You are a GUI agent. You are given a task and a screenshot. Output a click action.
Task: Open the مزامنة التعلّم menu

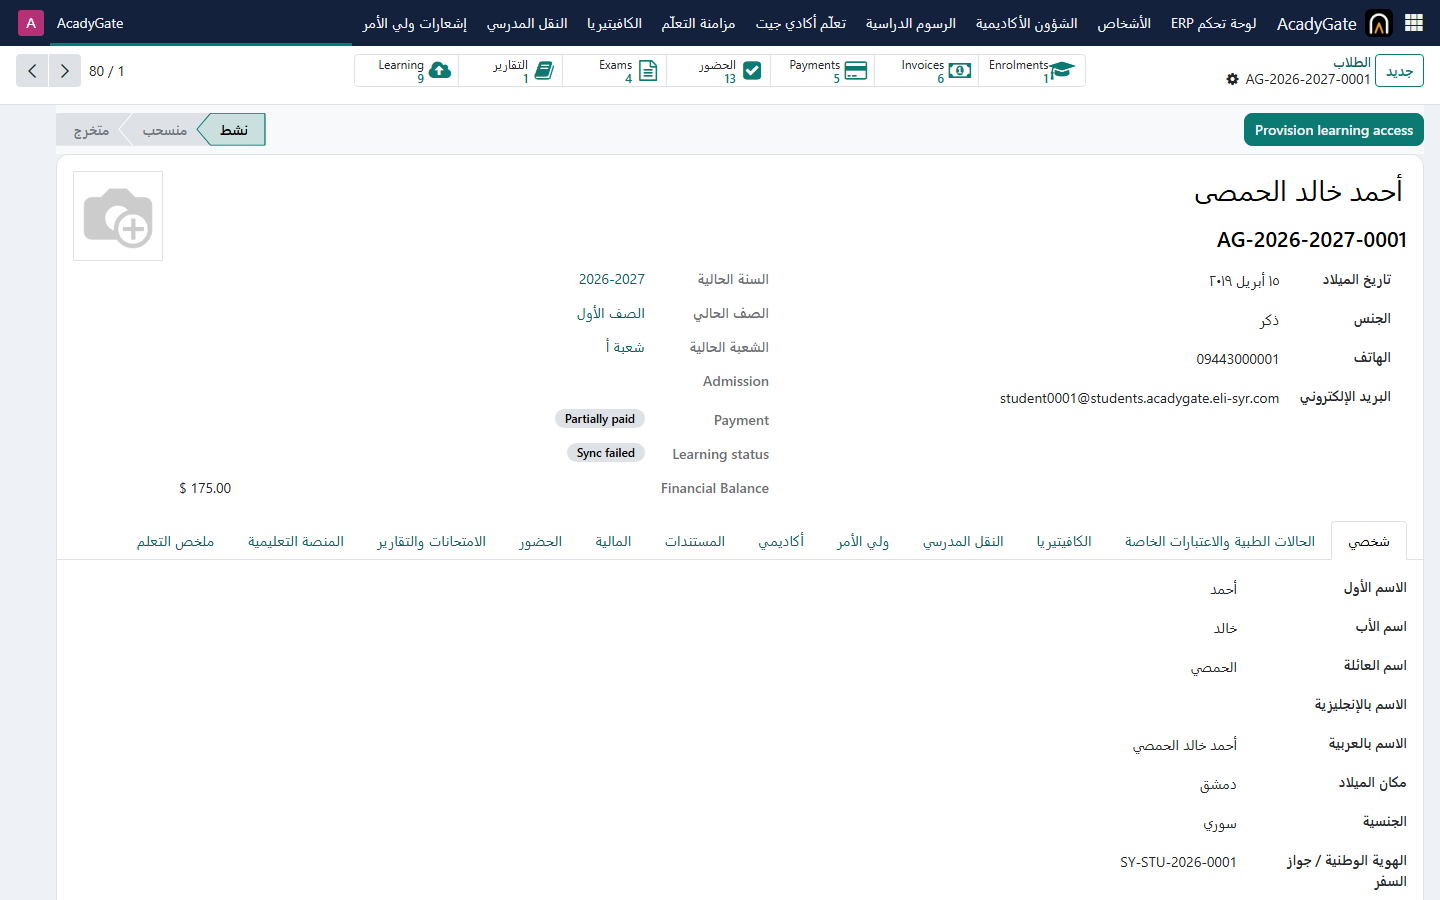click(699, 23)
